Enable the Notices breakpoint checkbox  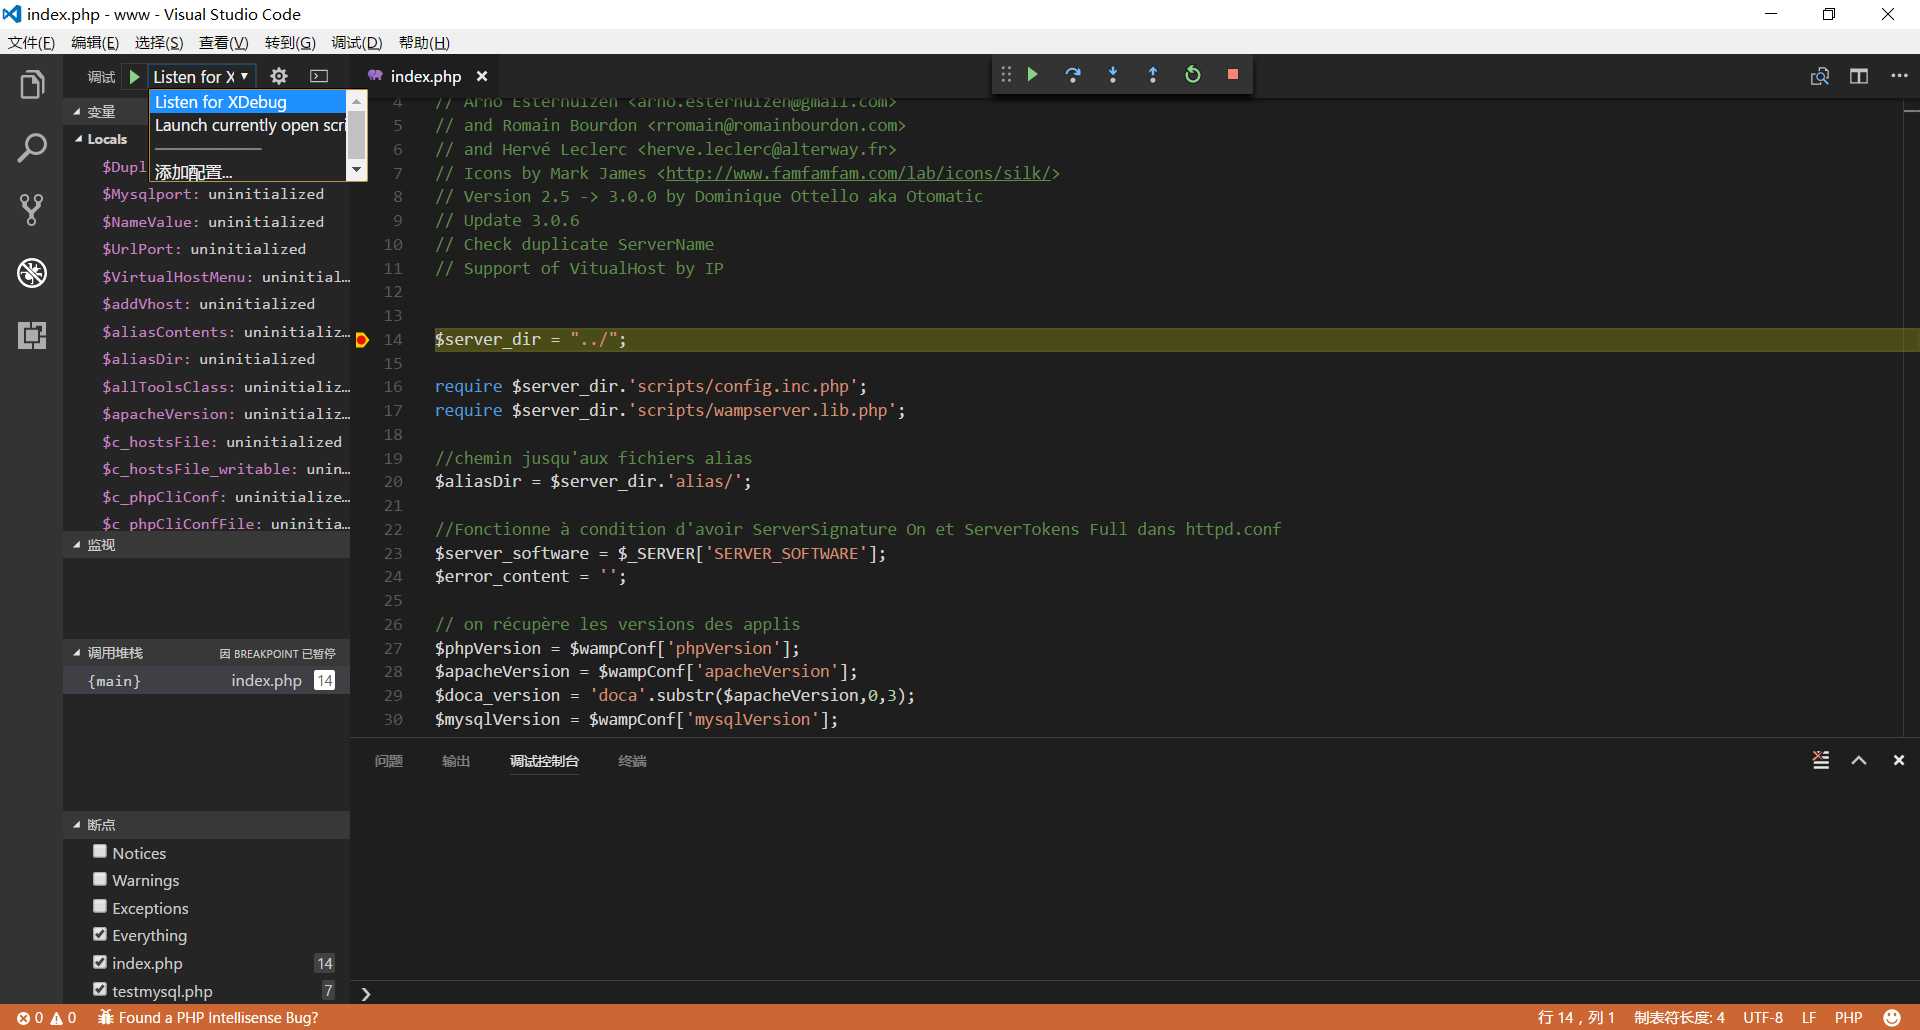pos(100,852)
